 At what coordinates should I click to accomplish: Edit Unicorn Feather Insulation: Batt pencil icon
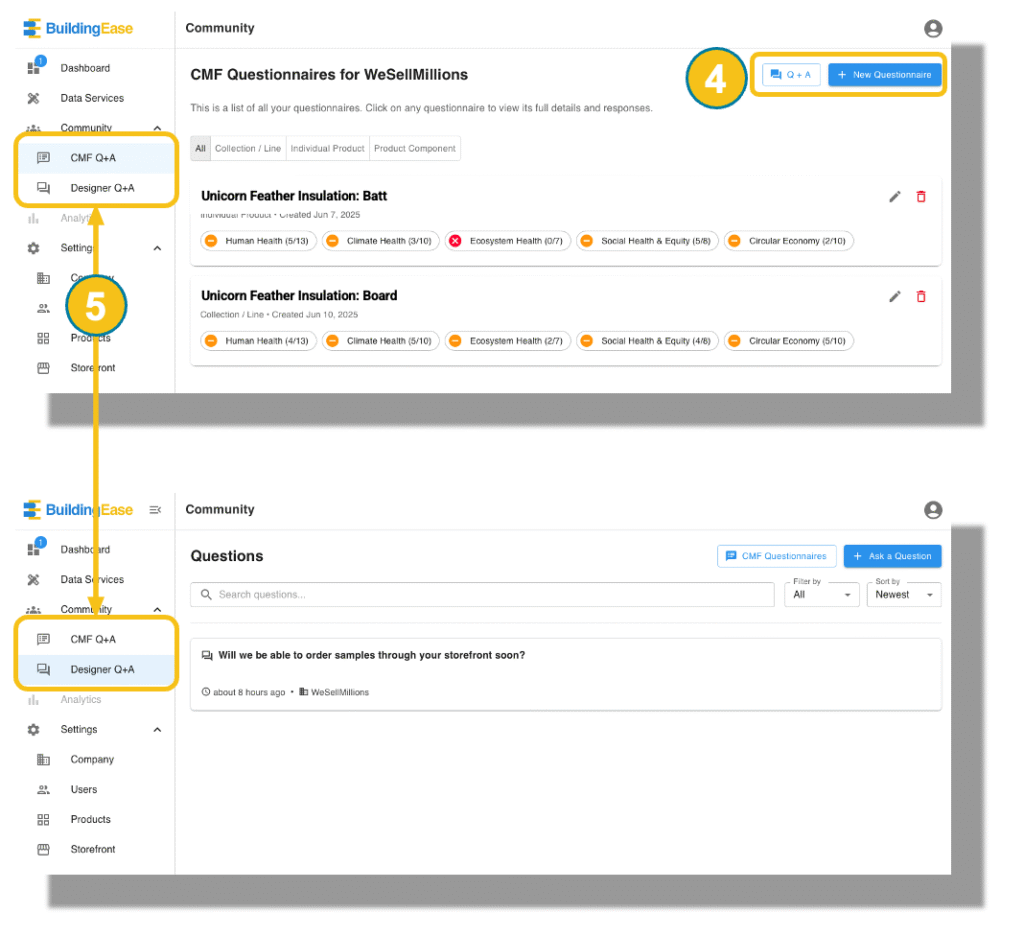click(895, 197)
